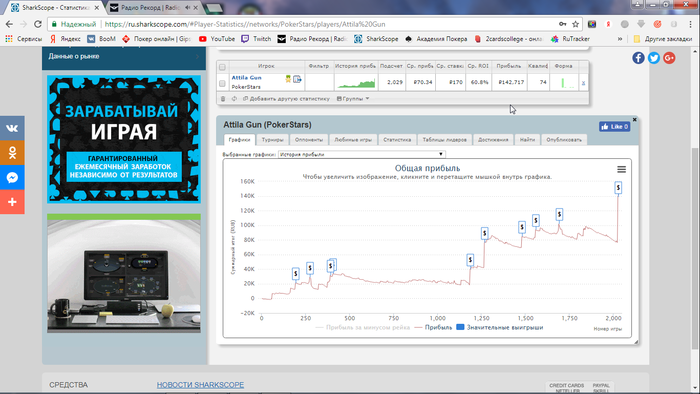Screen dimensions: 700x394
Task: Click Добавить другую статистику
Action: coord(286,99)
